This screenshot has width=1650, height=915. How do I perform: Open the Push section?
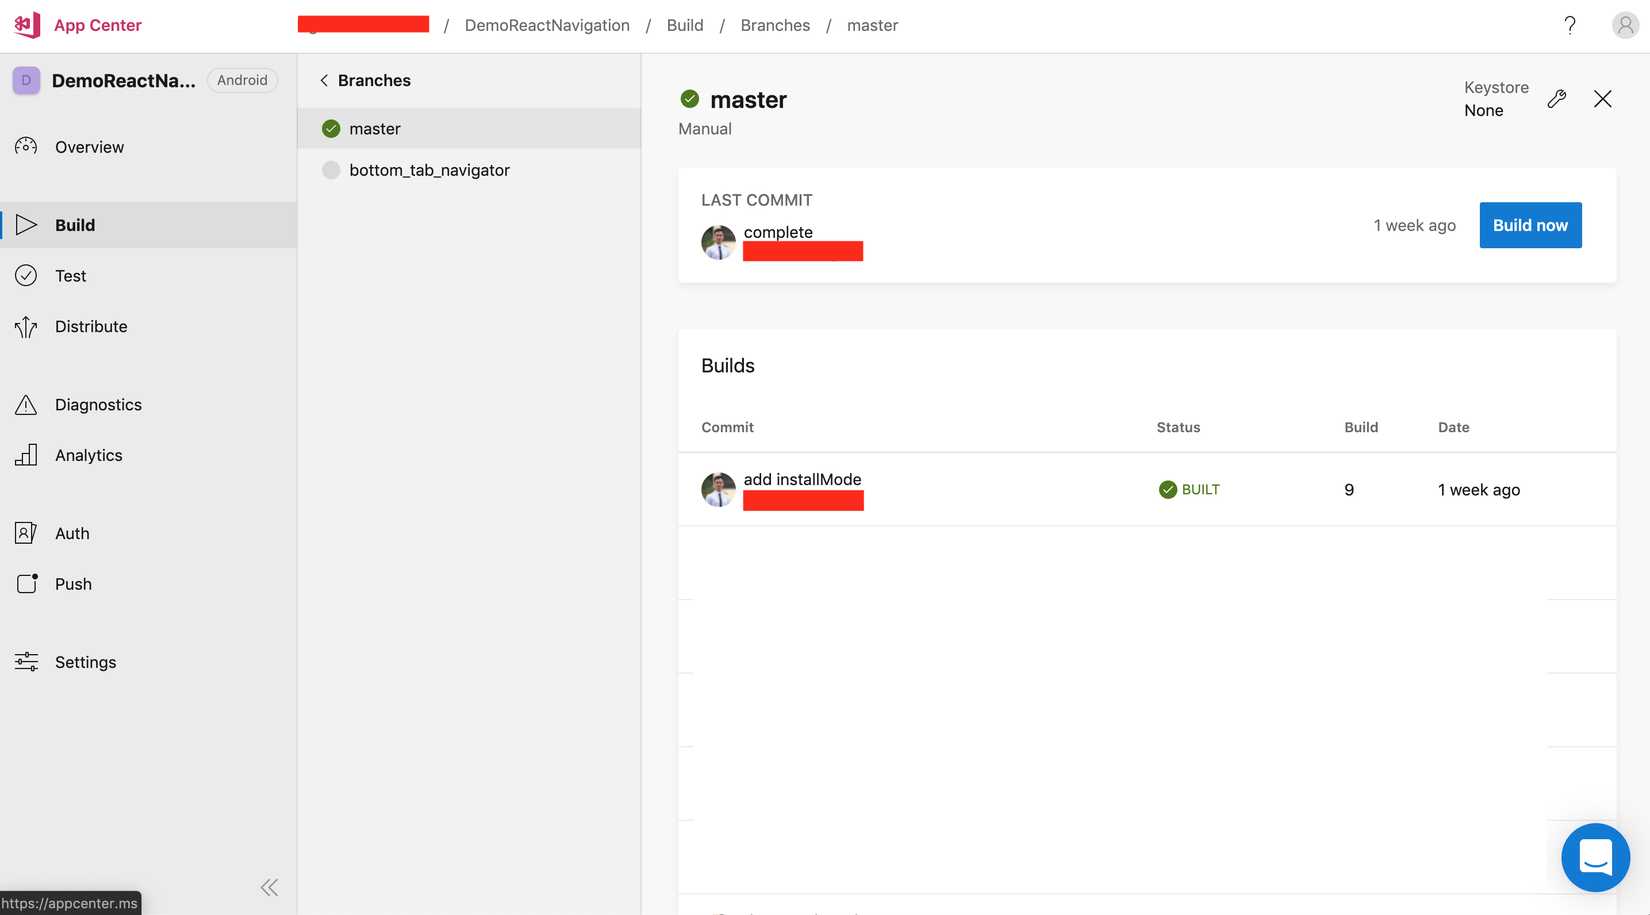click(x=148, y=584)
